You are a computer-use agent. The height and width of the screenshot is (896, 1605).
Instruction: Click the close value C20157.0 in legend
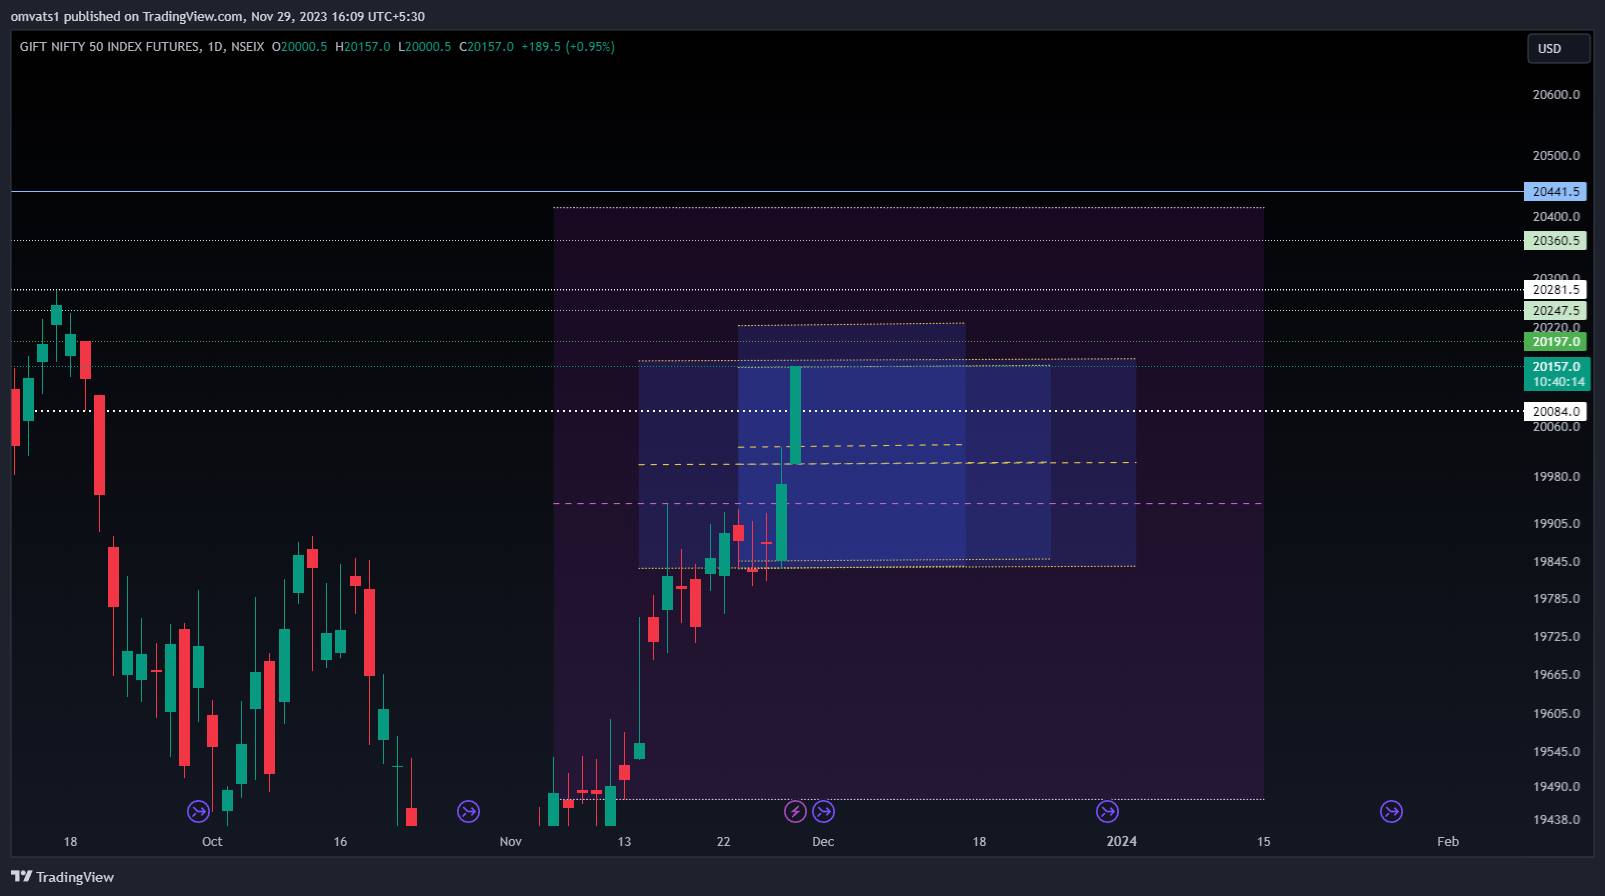coord(487,47)
